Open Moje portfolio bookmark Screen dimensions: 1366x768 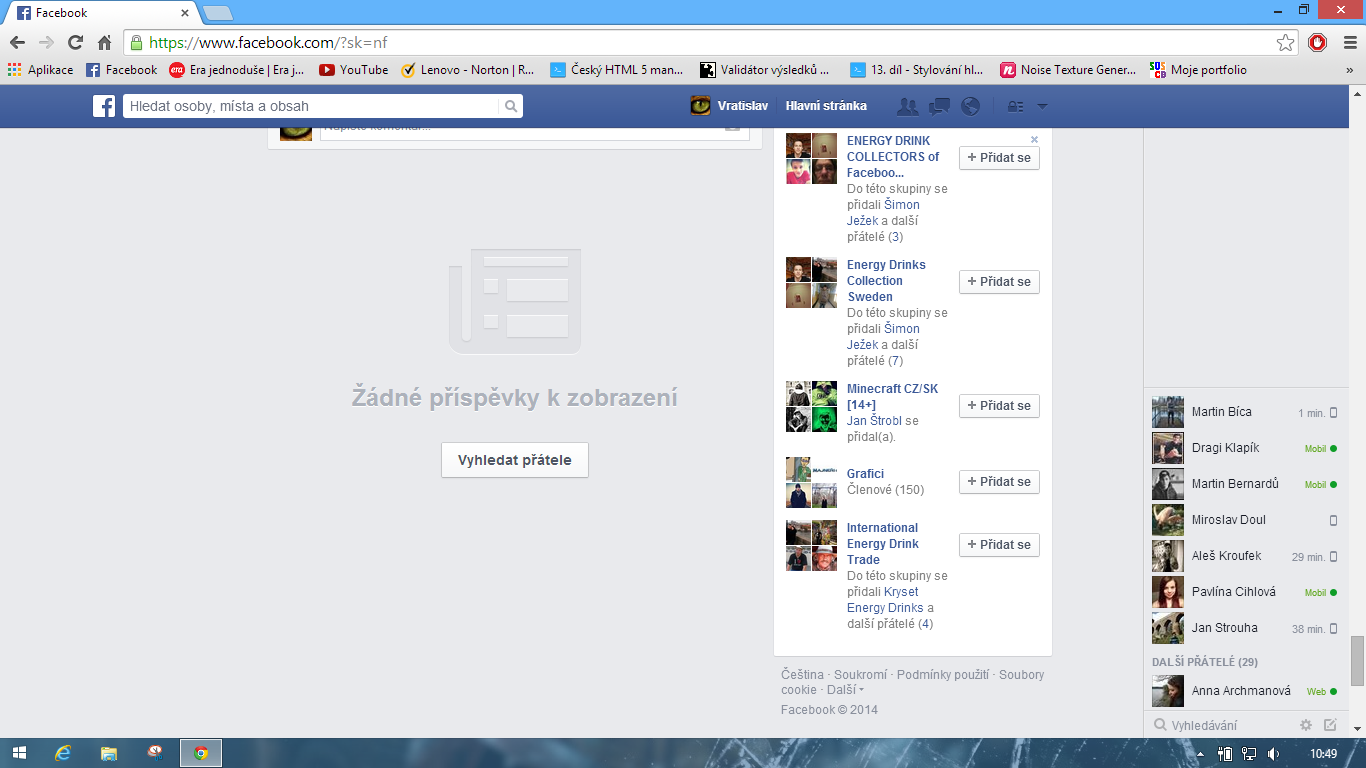(x=1198, y=70)
